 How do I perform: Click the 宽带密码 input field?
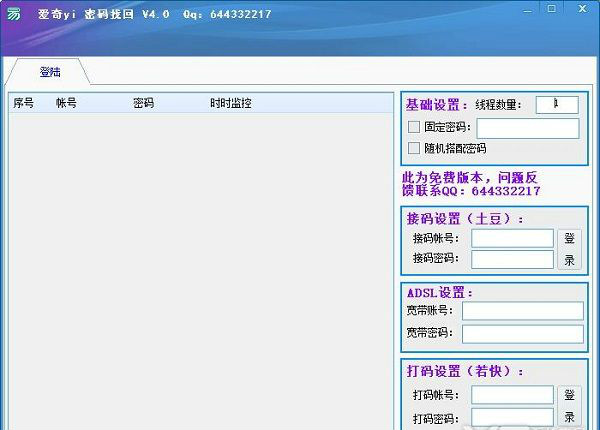(523, 334)
